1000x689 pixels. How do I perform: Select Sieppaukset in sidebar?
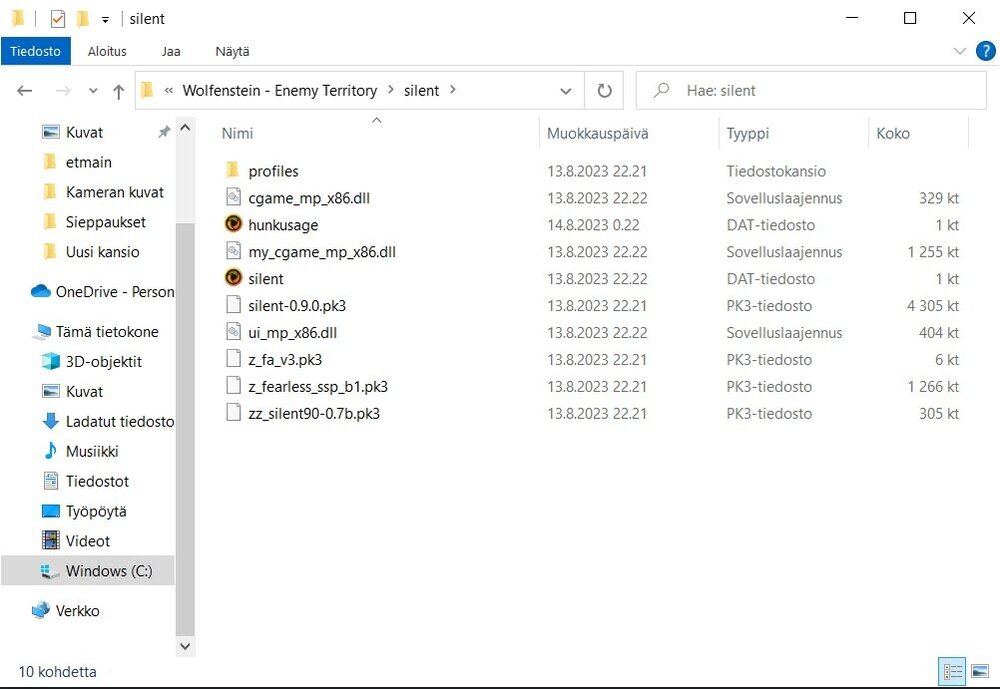(106, 222)
